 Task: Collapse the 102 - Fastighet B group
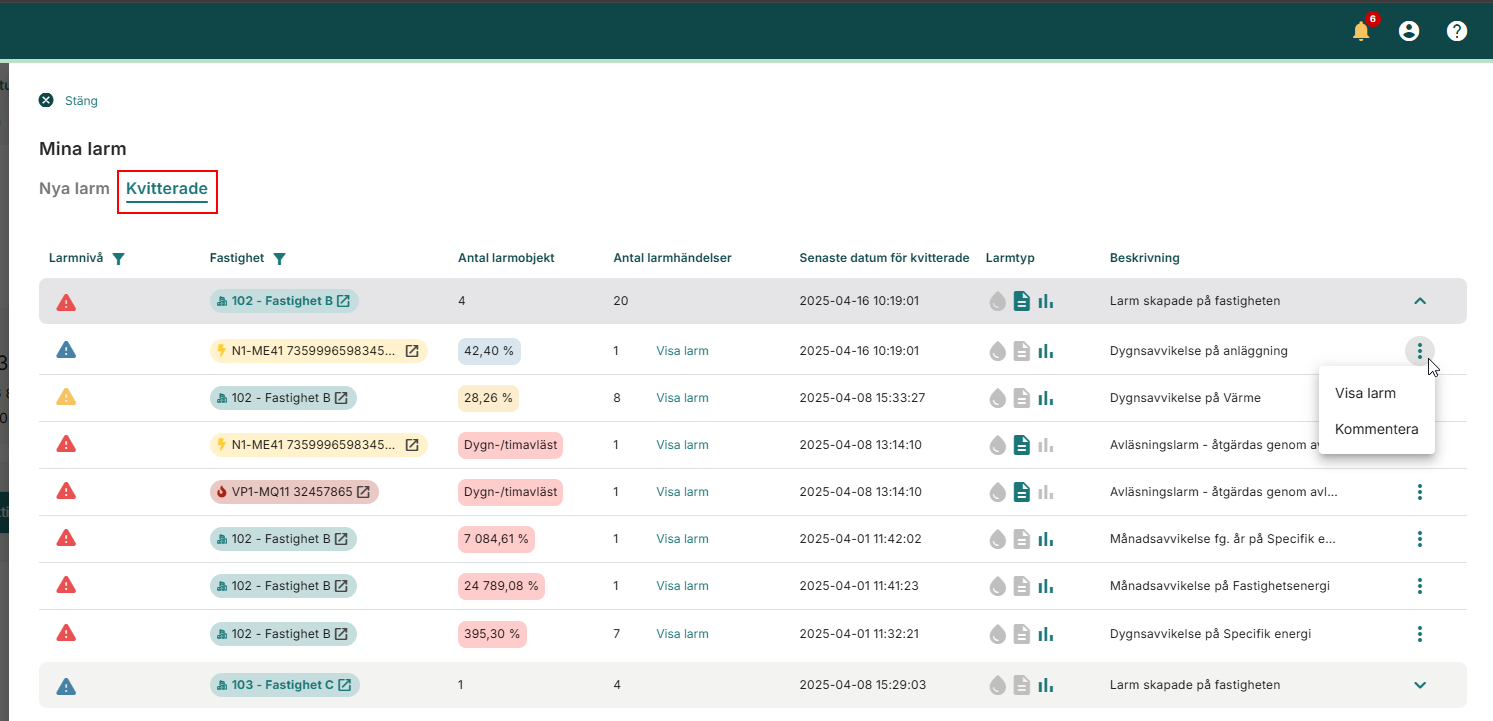[x=1420, y=301]
